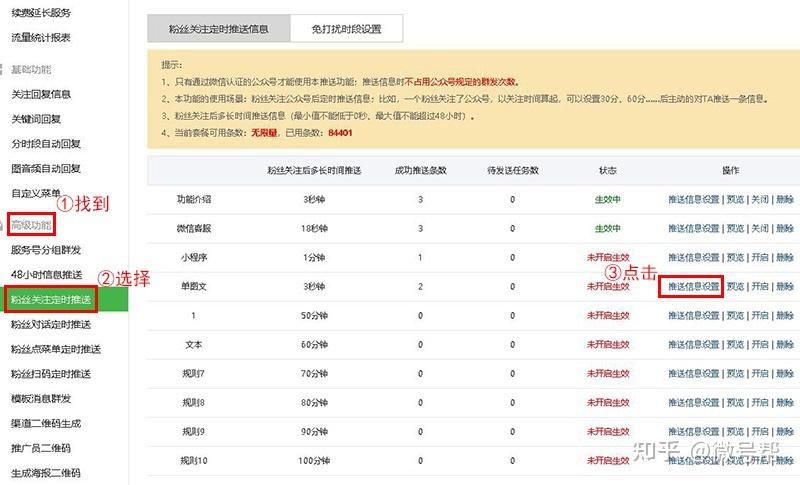Click 关闭 in the 微信客服 row
Screen dimensions: 800x485
[760, 228]
